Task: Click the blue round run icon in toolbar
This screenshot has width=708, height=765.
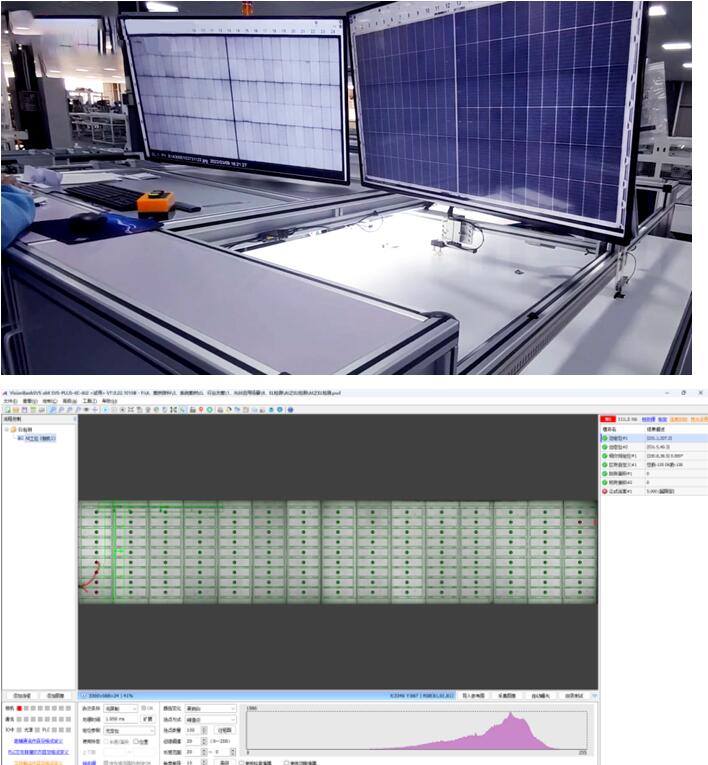Action: (105, 410)
